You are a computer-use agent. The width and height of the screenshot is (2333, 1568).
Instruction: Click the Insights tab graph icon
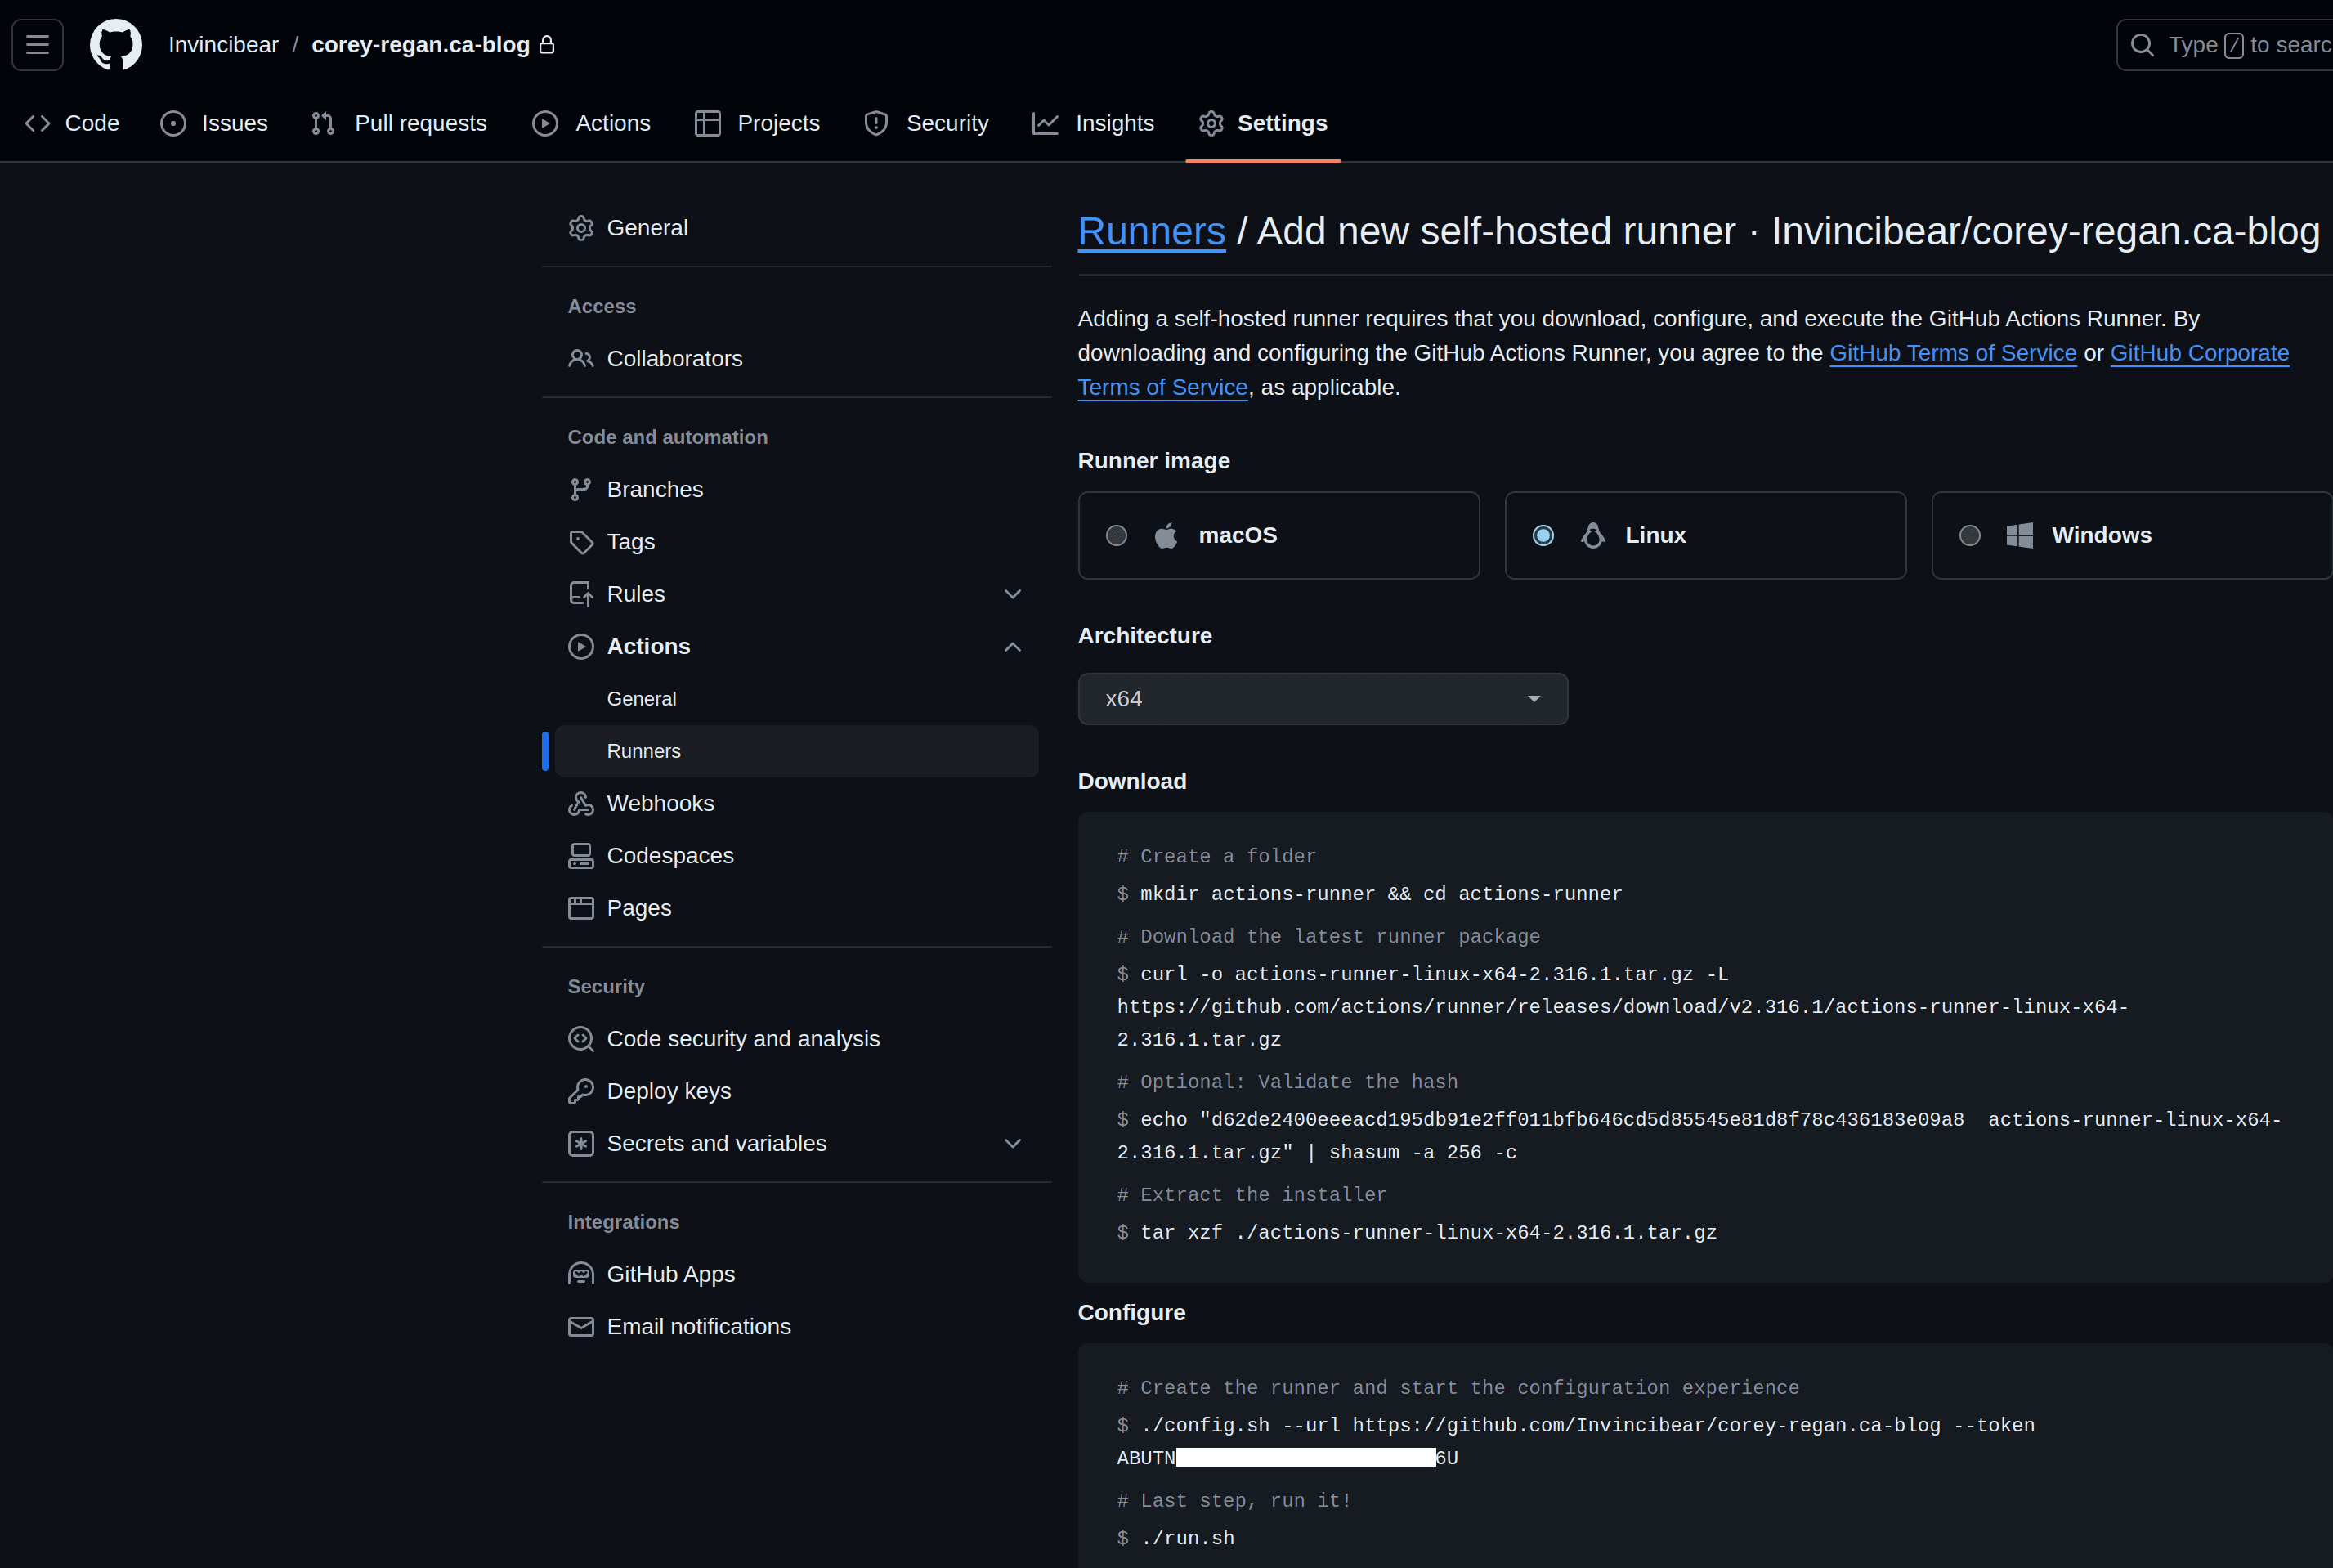coord(1046,123)
